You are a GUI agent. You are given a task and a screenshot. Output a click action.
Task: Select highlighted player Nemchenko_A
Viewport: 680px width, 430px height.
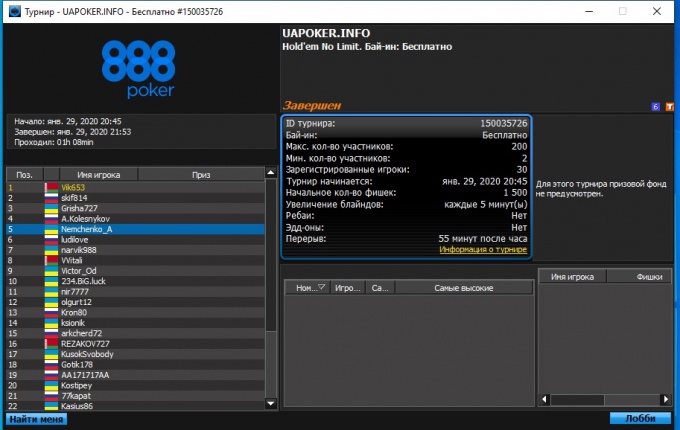(136, 229)
